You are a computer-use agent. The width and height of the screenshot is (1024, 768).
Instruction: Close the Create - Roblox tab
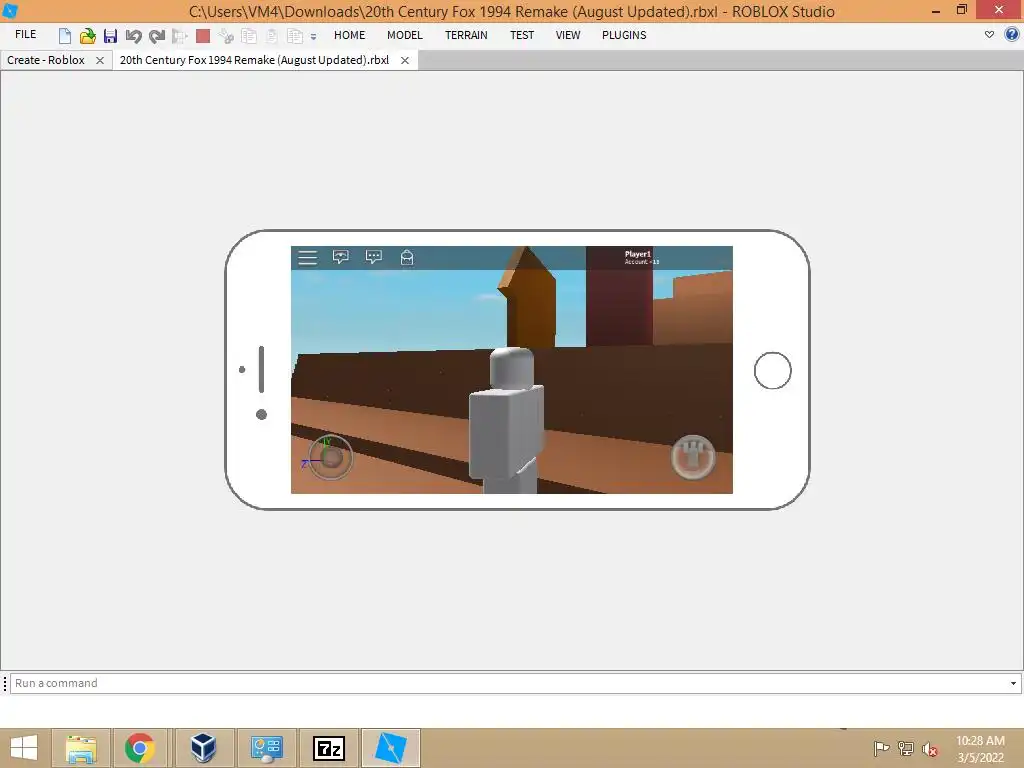[100, 60]
